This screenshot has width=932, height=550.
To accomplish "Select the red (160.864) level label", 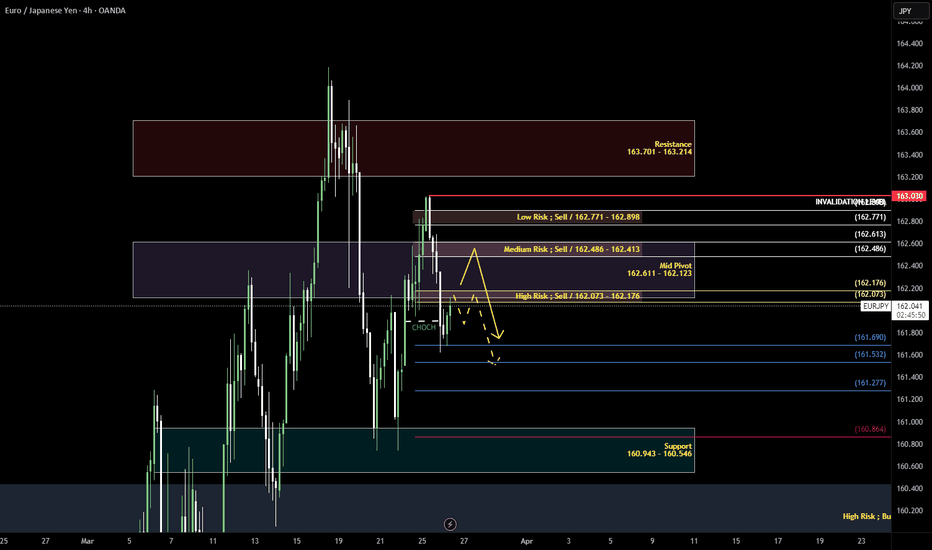I will [870, 429].
